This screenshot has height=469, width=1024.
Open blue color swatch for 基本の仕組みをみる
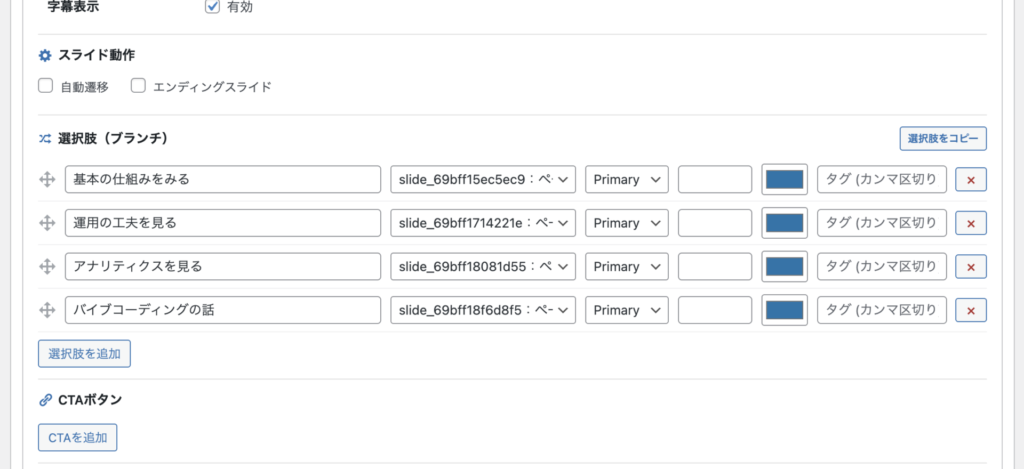784,180
